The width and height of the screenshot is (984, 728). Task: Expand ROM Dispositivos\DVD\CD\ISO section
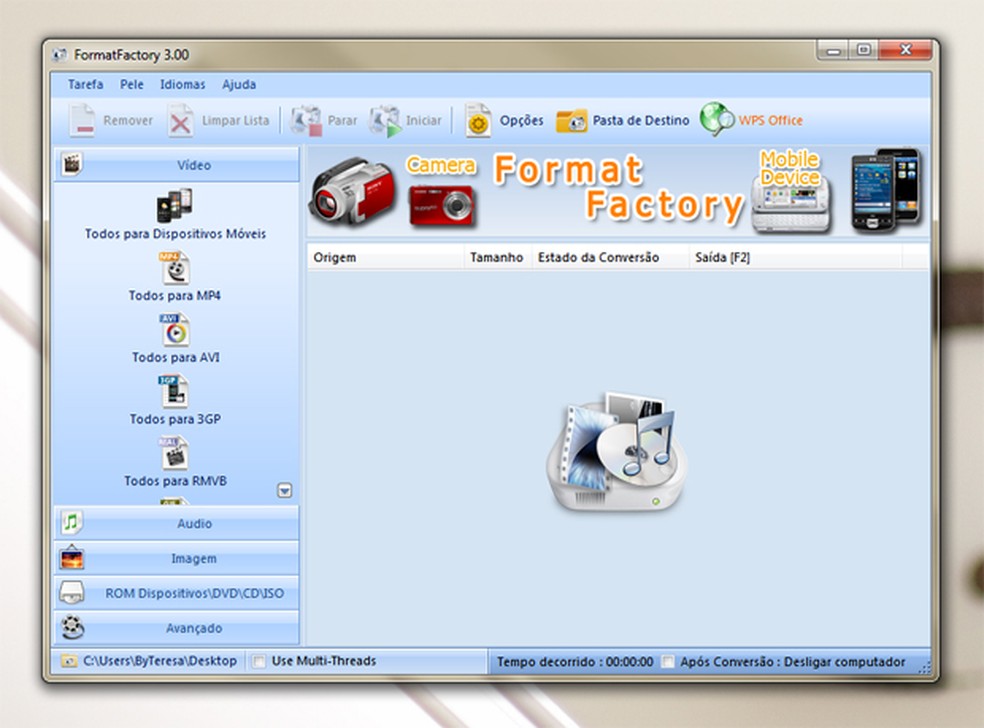[176, 593]
